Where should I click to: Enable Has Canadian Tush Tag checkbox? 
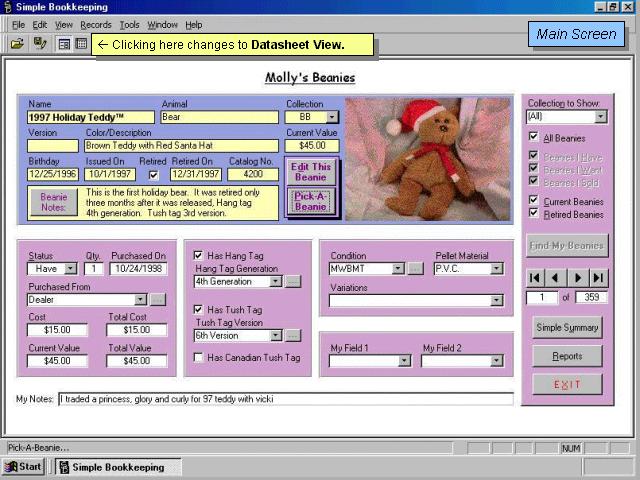tap(199, 357)
